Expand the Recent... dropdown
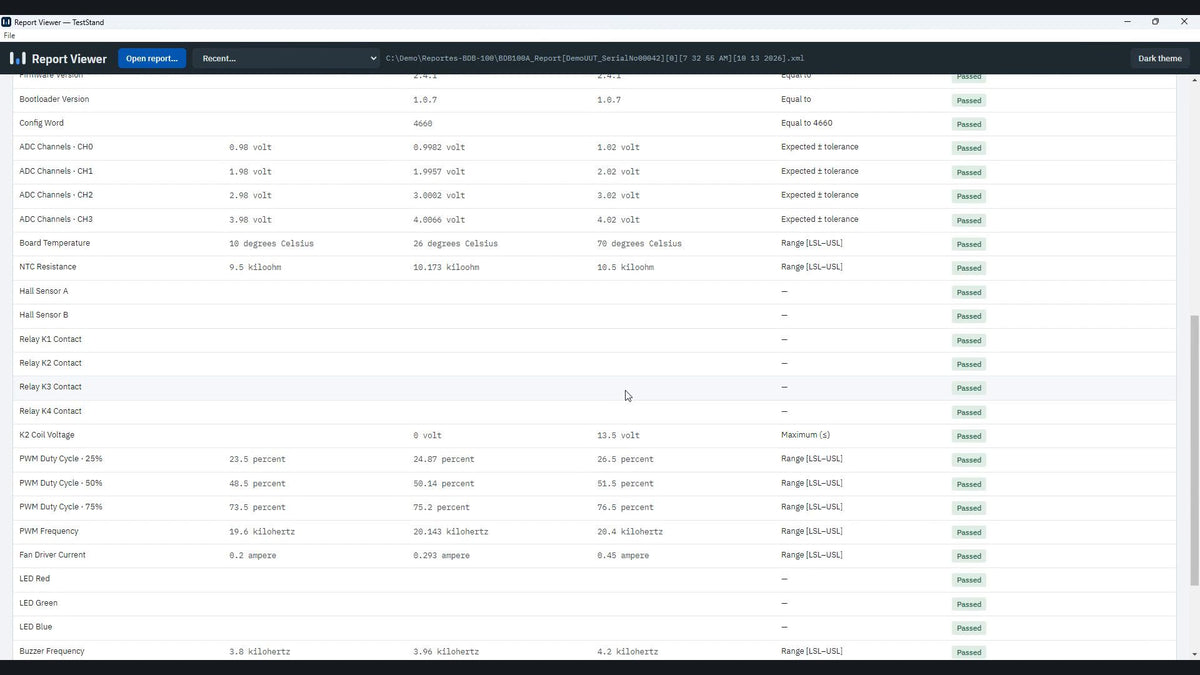 point(286,59)
